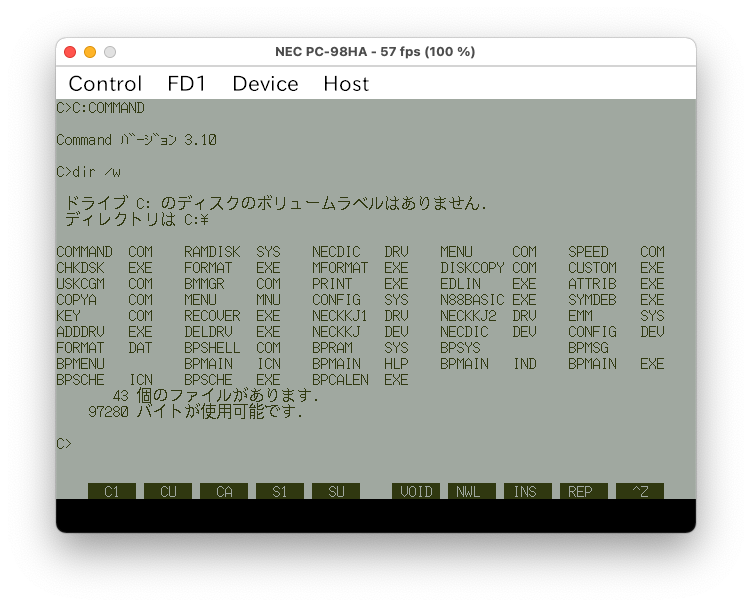Screen dimensions: 752x607
Task: Click the Command version 3.10 line
Action: [136, 140]
